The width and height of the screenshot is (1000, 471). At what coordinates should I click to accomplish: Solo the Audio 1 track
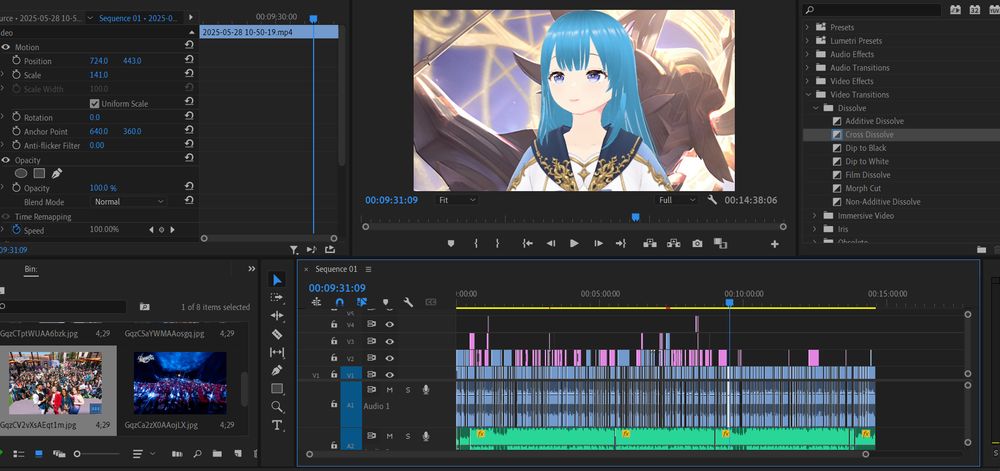[x=408, y=389]
